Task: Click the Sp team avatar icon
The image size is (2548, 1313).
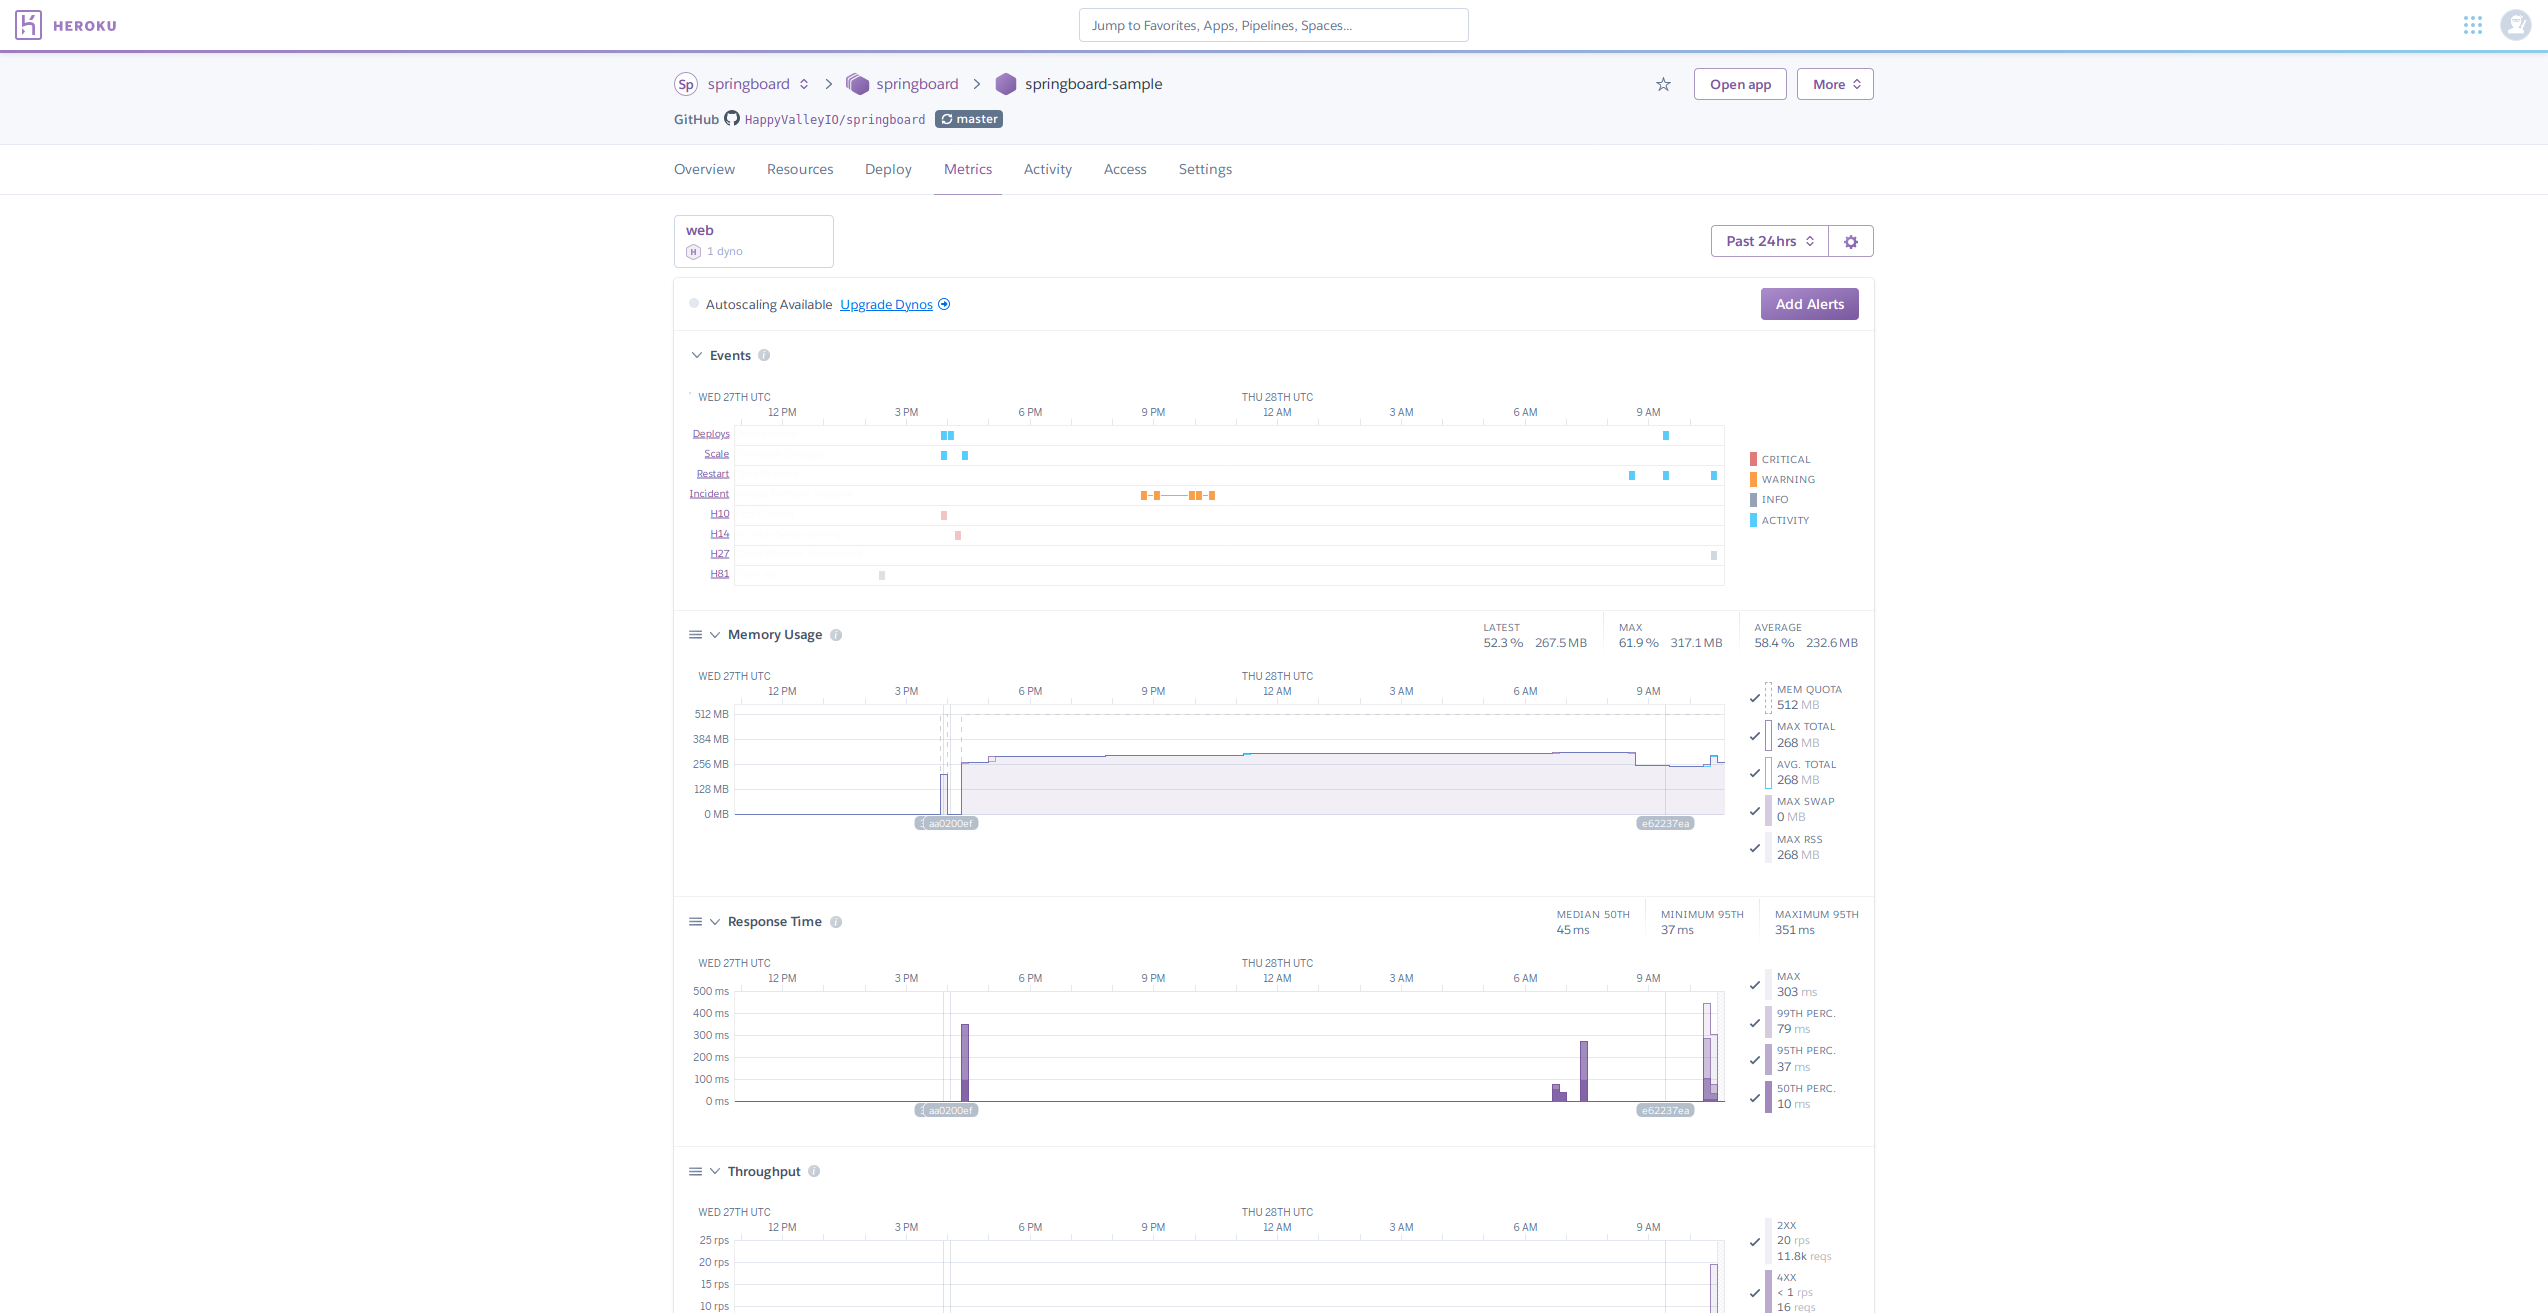Action: coord(685,84)
